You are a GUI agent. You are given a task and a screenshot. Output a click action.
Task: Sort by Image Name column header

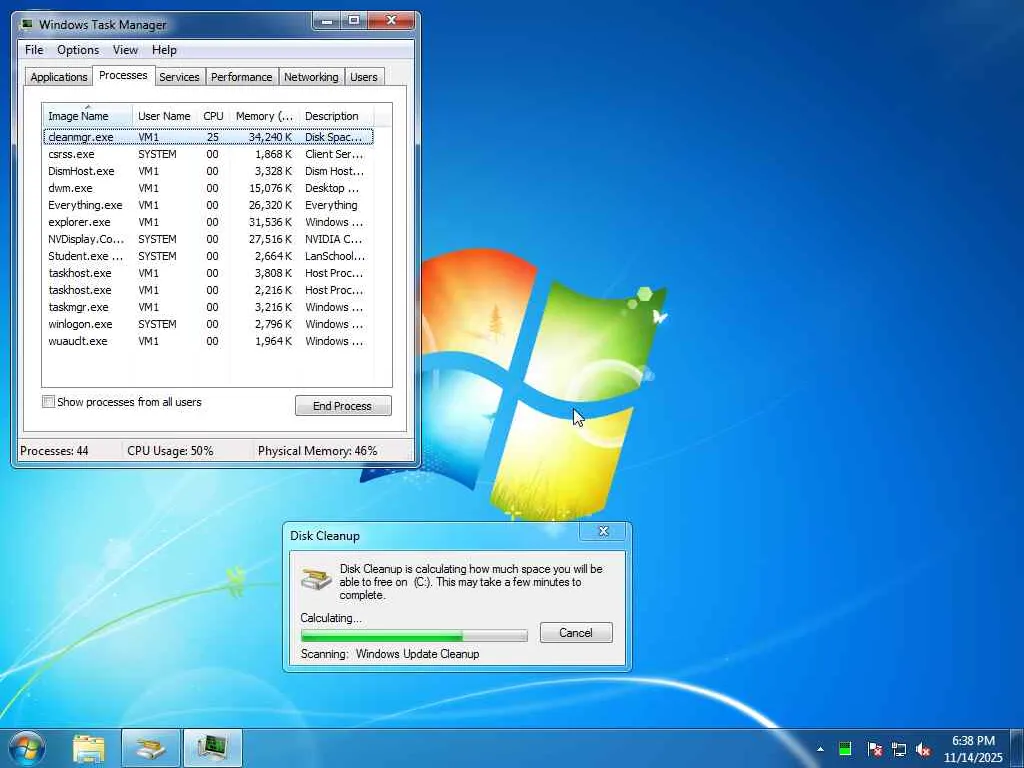click(x=88, y=116)
